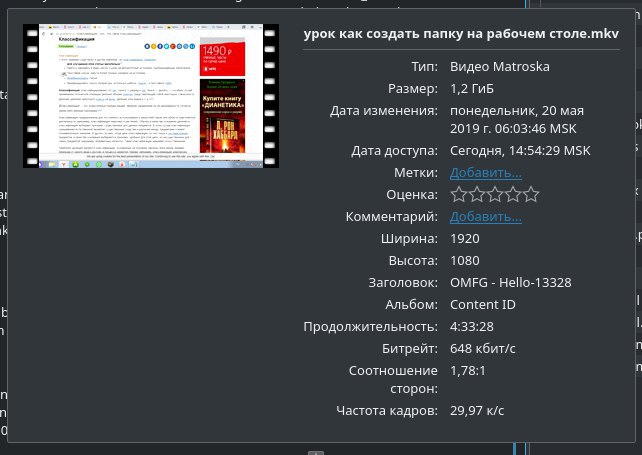
Task: Add comment via Комментарий Добавить link
Action: point(486,217)
